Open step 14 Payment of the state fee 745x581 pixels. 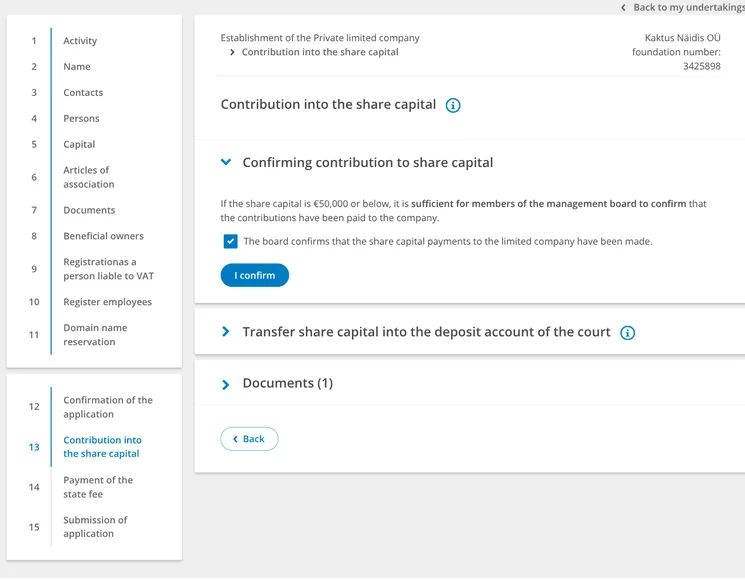click(x=98, y=487)
